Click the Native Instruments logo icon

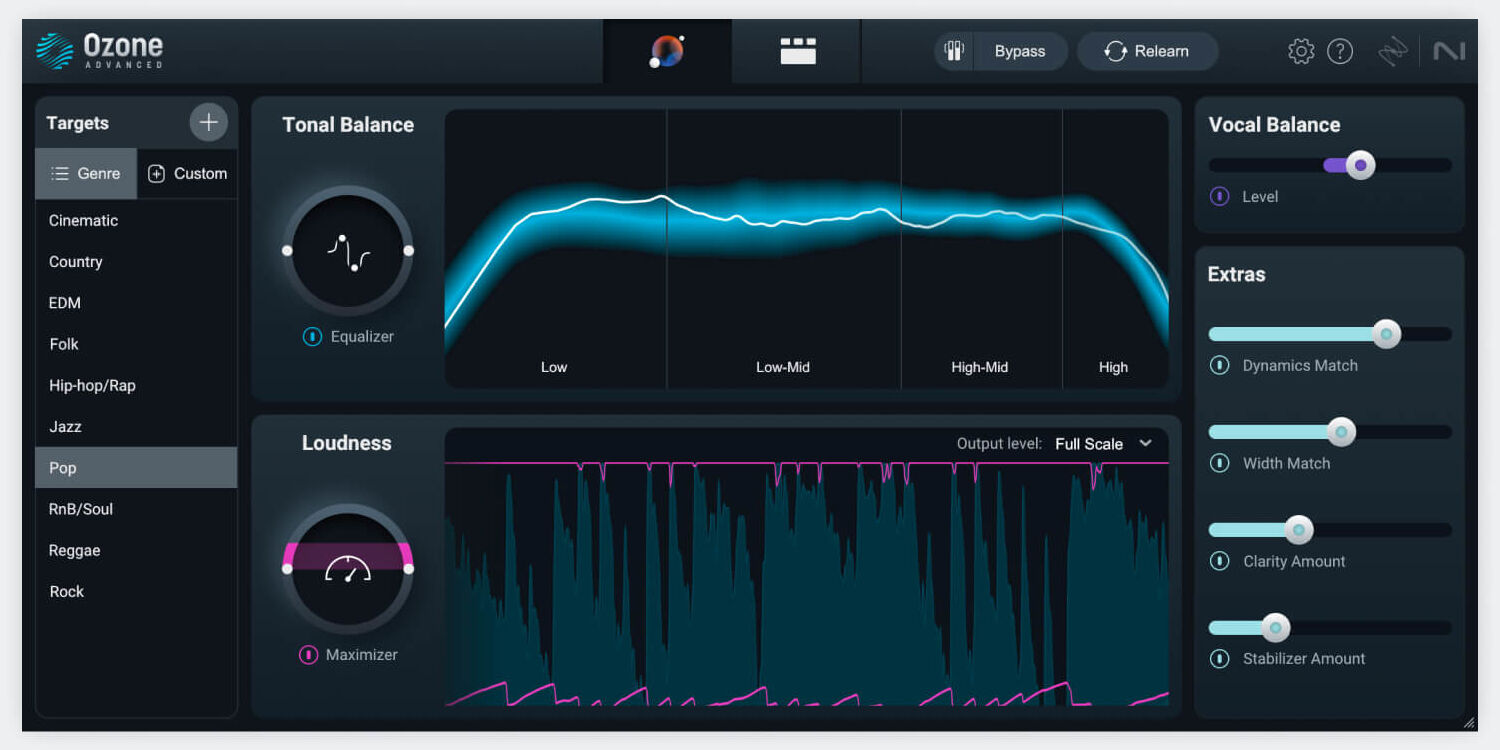point(1449,51)
